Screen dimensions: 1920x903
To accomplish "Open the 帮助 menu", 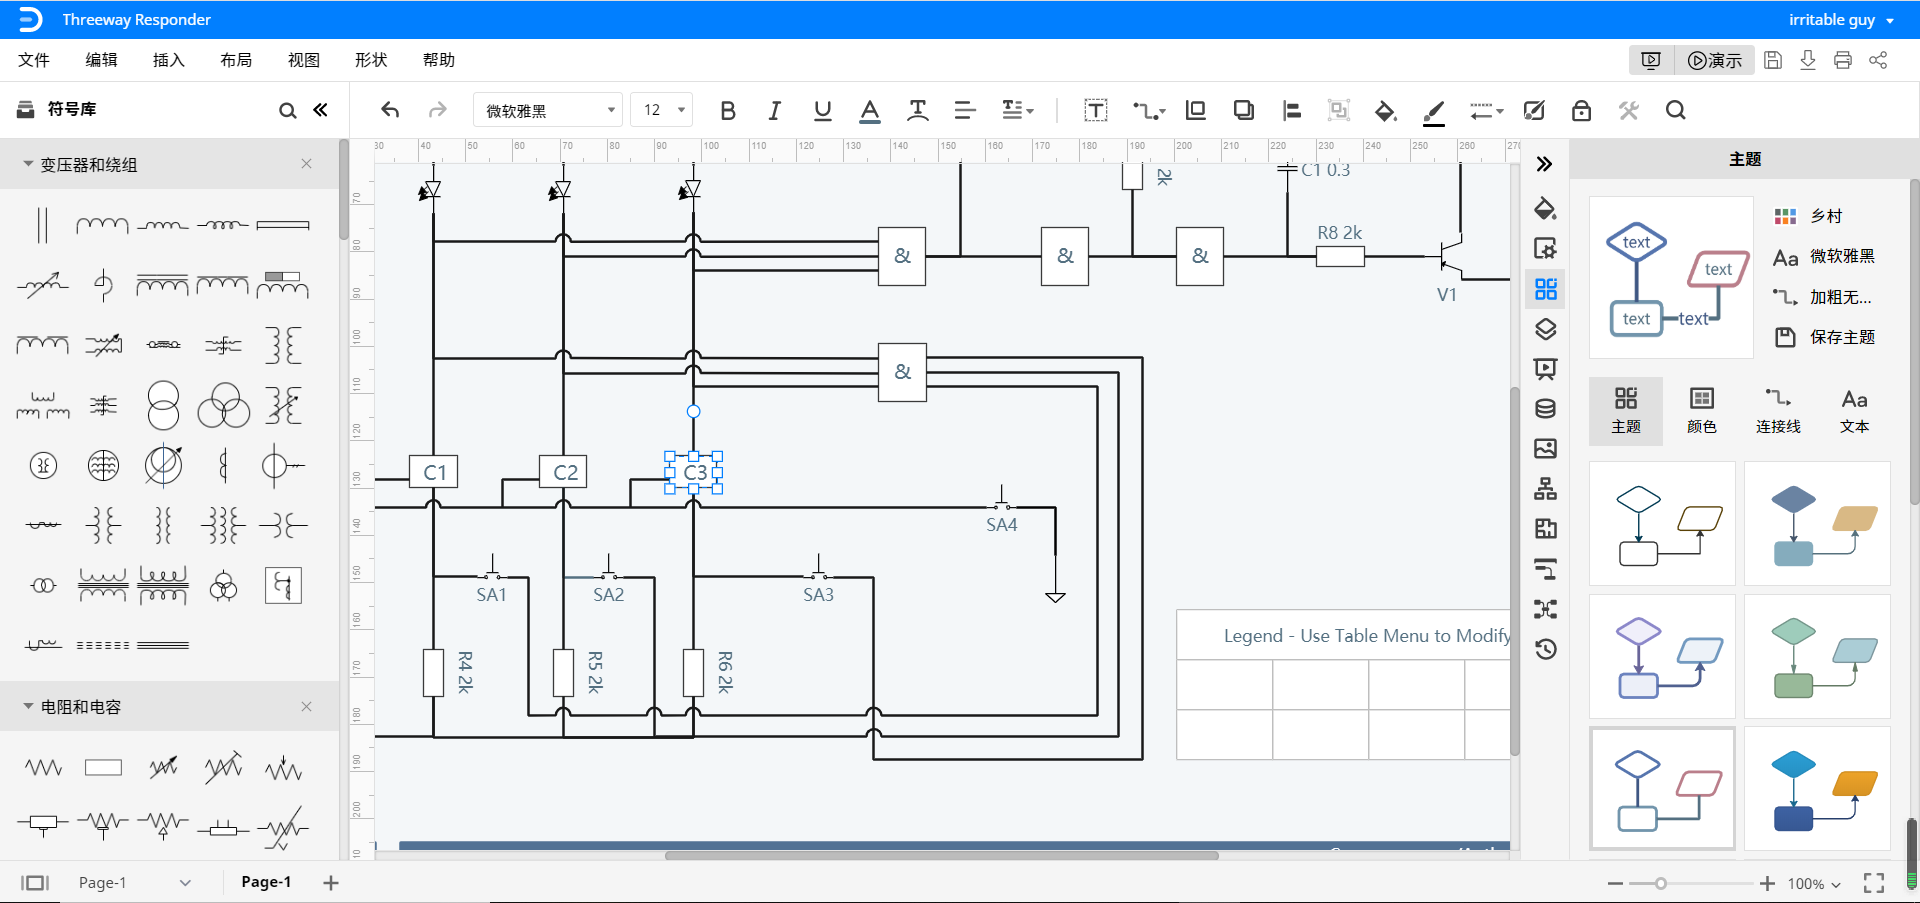I will coord(439,60).
